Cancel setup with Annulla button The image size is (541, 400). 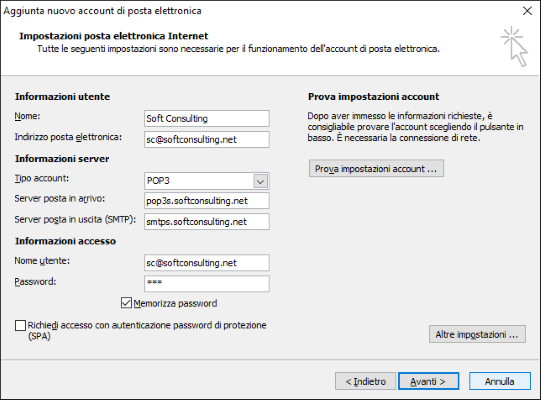tap(500, 381)
